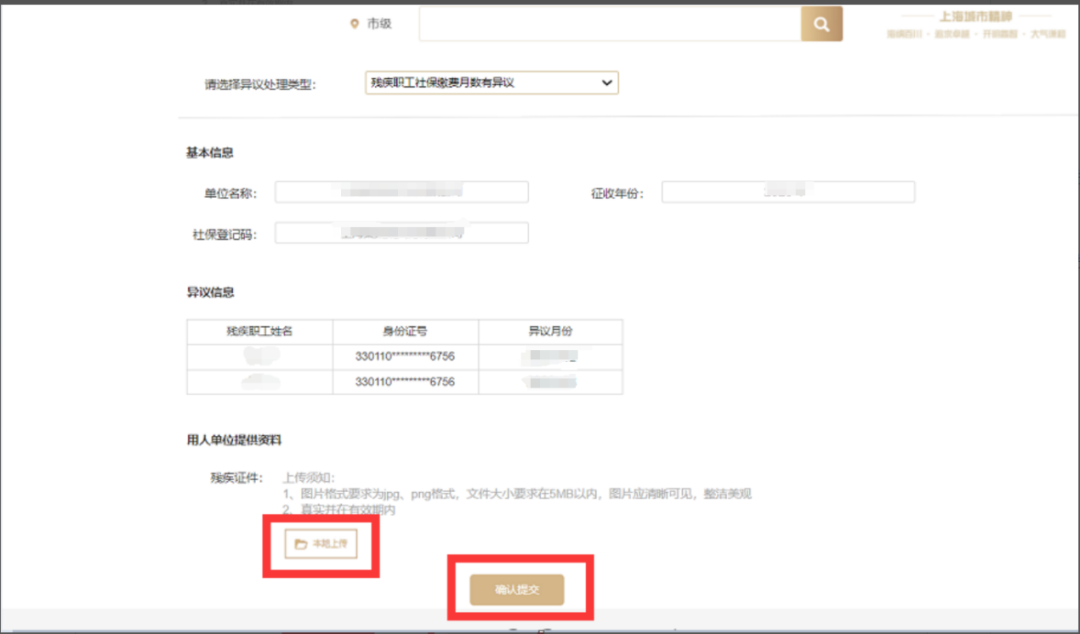The height and width of the screenshot is (634, 1080).
Task: Click the 确认提交 button
Action: click(517, 590)
